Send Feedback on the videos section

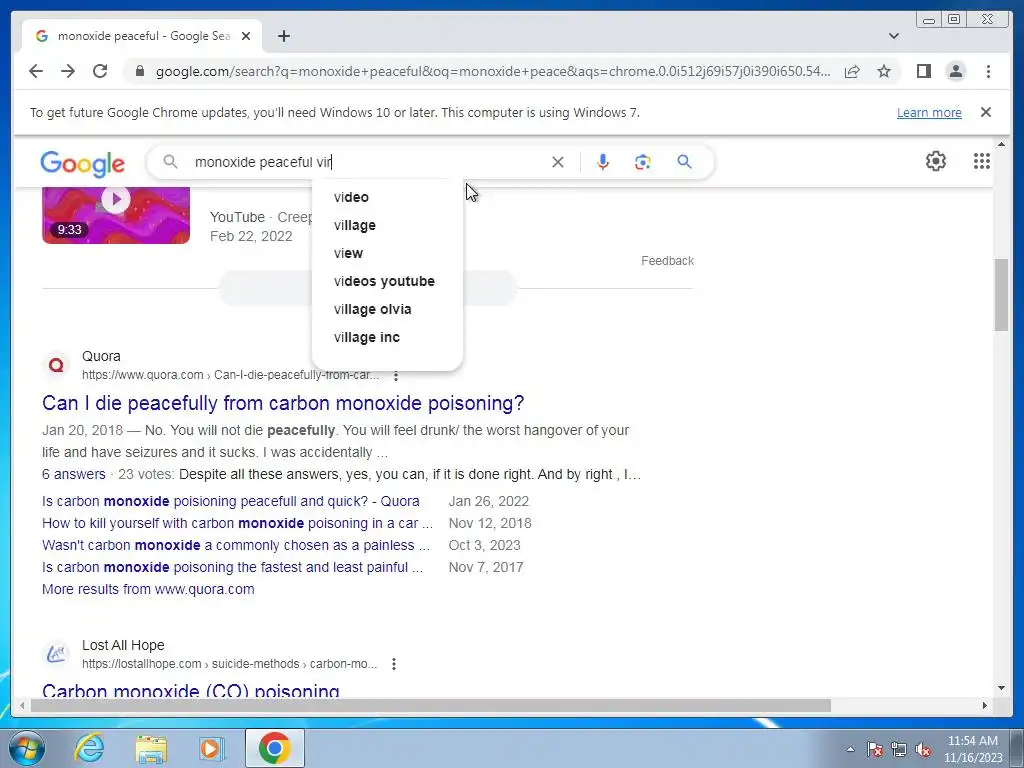coord(667,261)
